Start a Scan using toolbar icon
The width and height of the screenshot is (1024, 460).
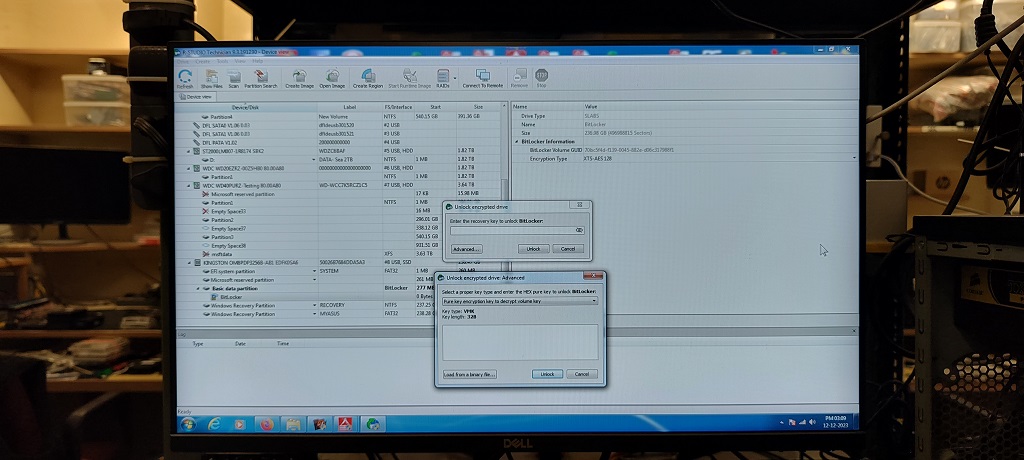coord(234,78)
